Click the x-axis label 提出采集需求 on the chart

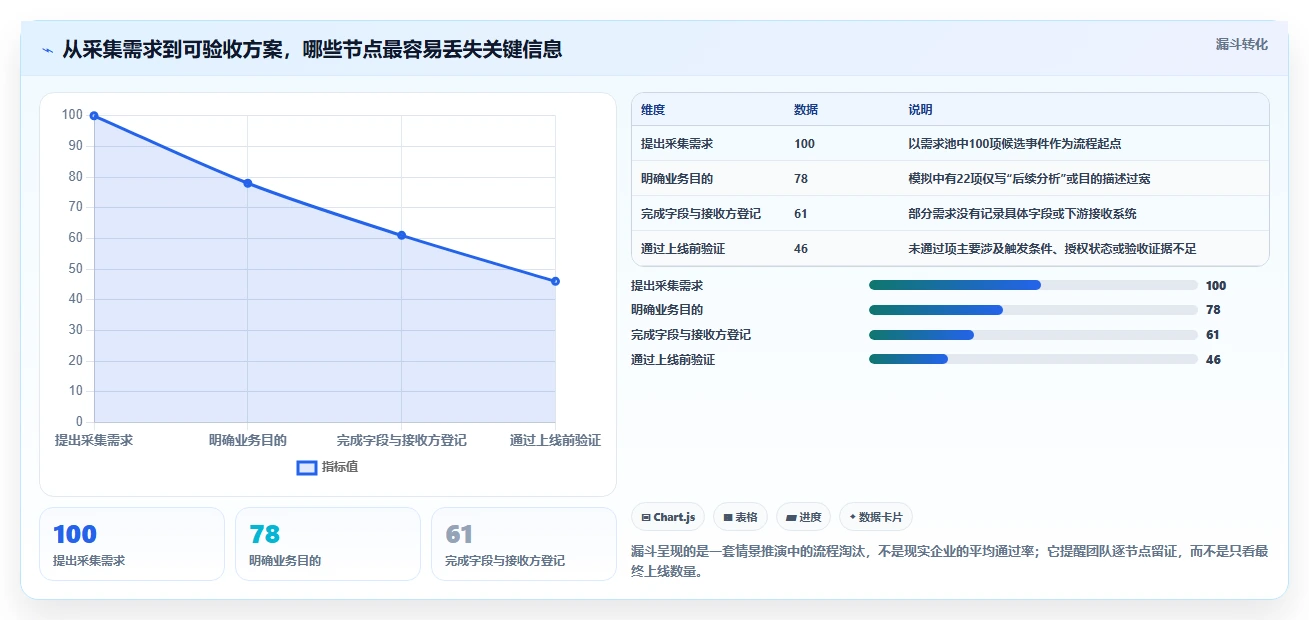tap(94, 440)
